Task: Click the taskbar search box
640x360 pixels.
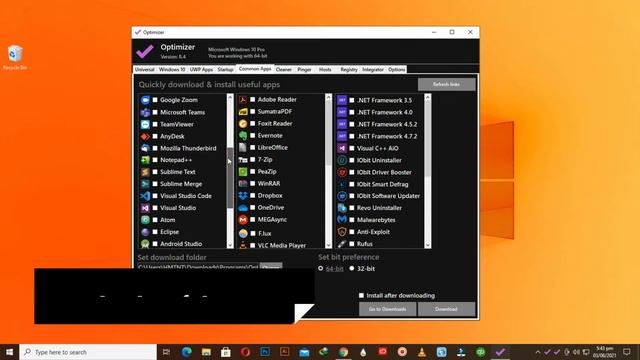Action: tap(88, 352)
